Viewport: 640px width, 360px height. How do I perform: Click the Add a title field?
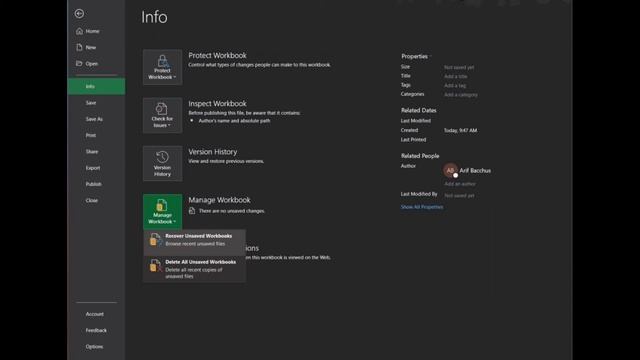[x=456, y=76]
